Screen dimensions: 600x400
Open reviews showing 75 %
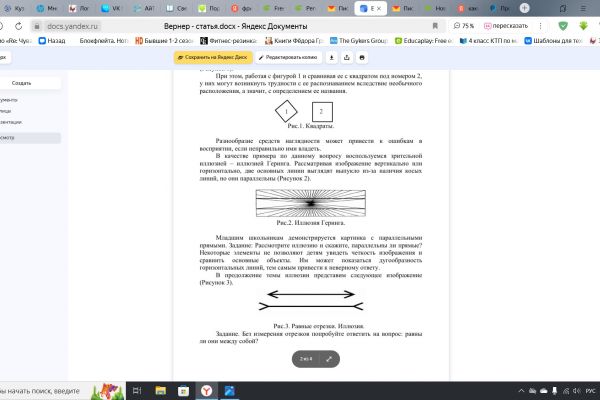pyautogui.click(x=464, y=26)
